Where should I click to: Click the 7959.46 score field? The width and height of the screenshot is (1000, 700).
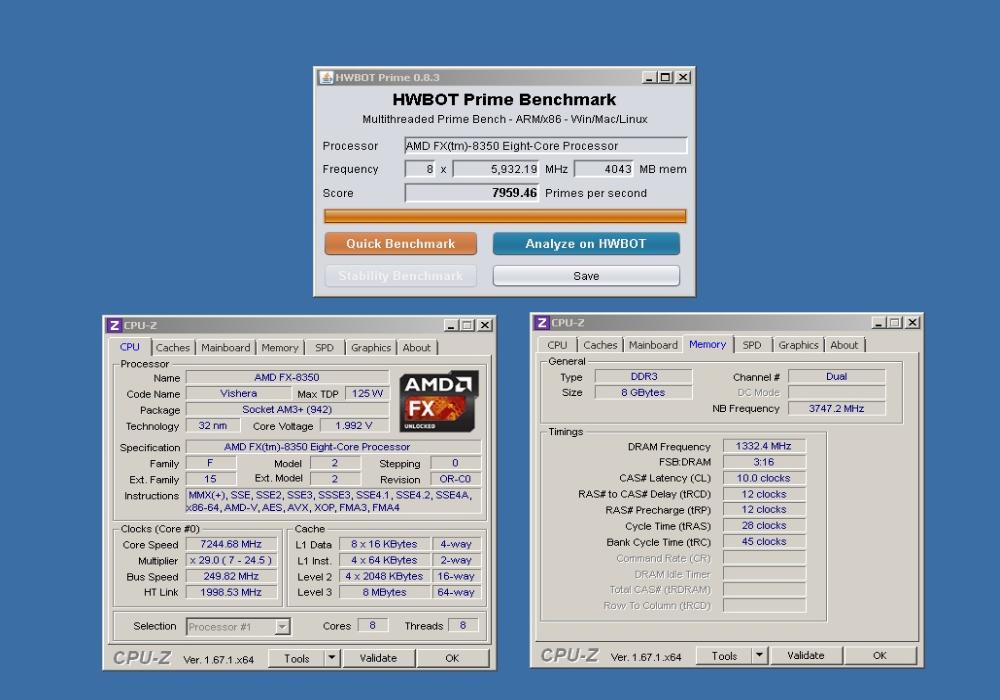coord(471,193)
